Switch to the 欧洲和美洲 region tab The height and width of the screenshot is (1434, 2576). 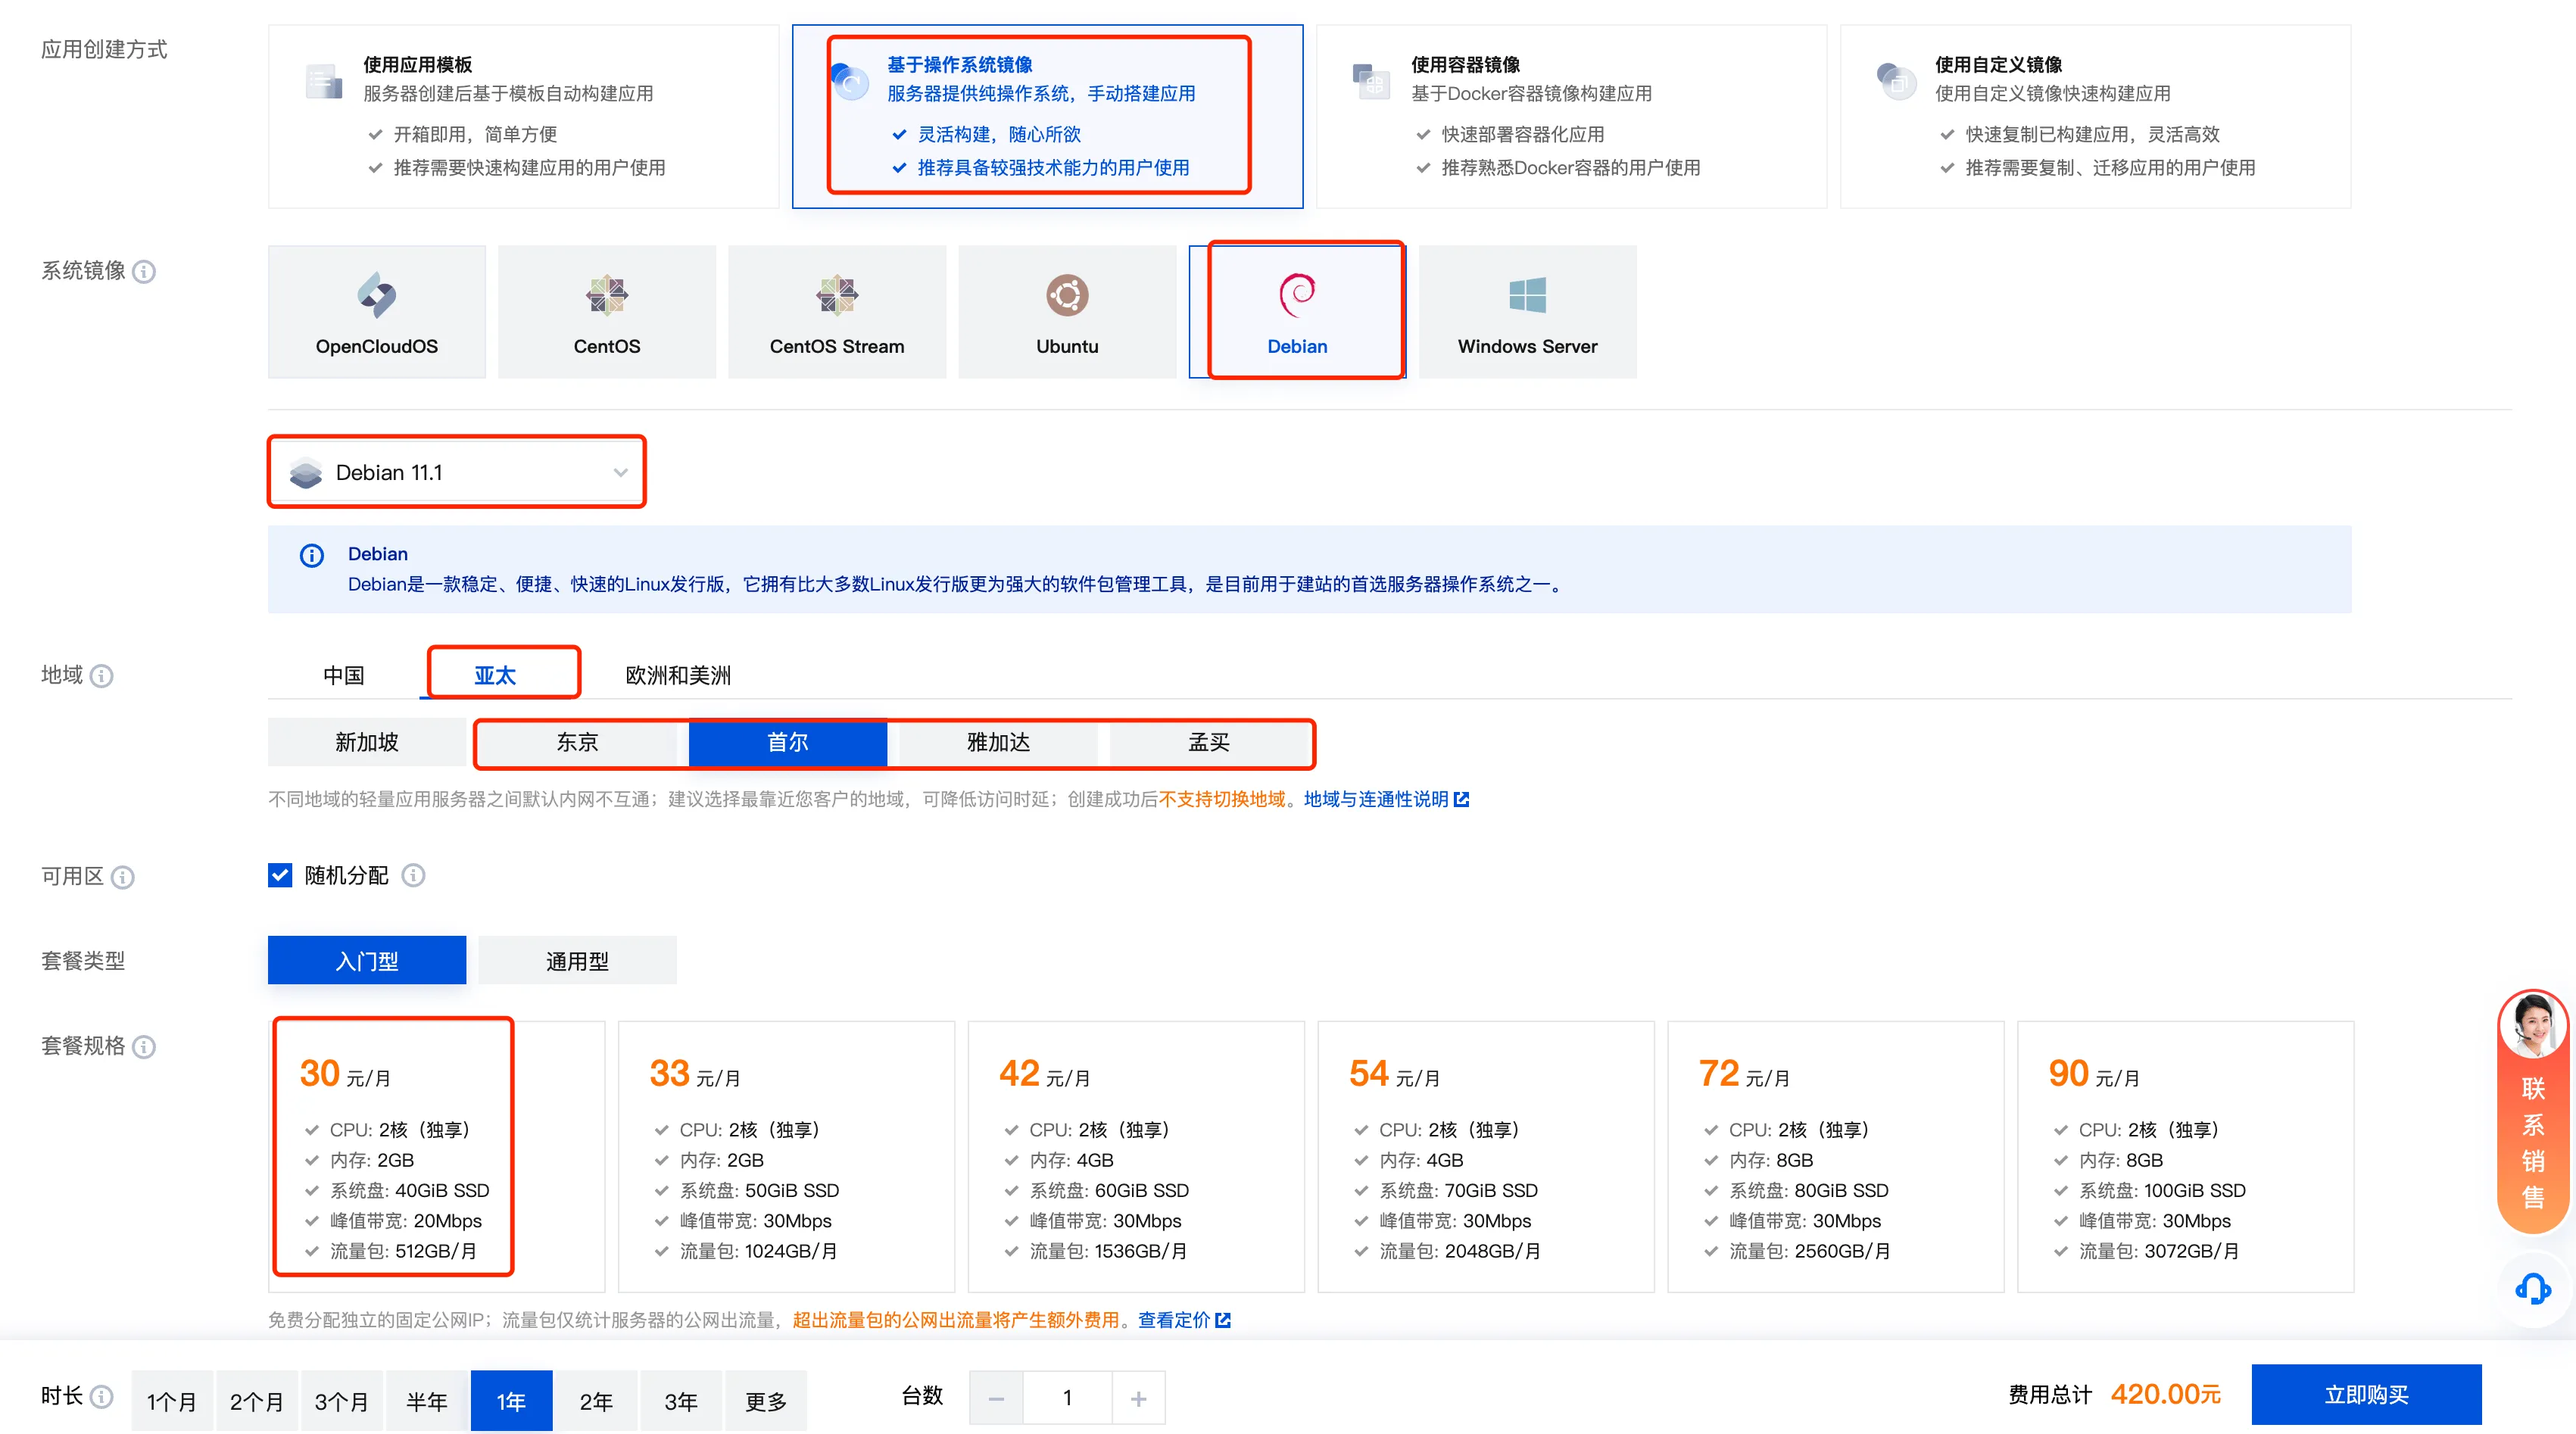pos(677,675)
